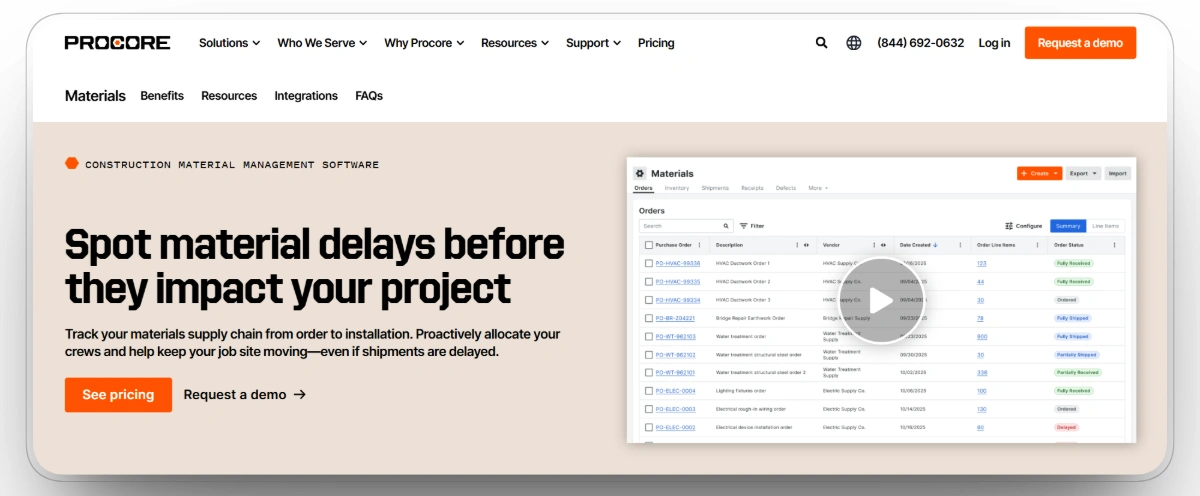The width and height of the screenshot is (1200, 496).
Task: Open the Defects tab
Action: 786,188
